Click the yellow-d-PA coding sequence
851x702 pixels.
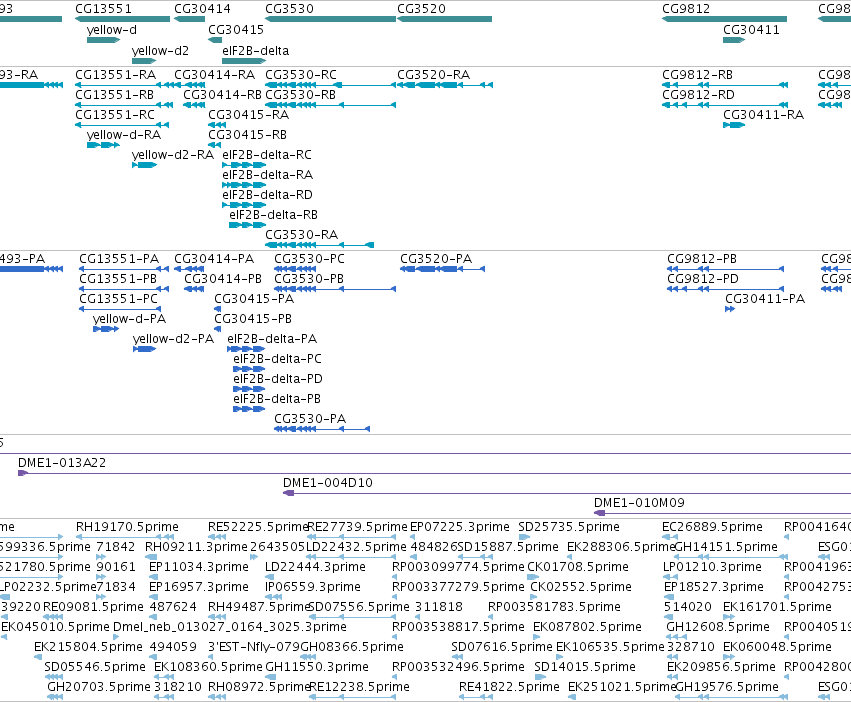(106, 329)
